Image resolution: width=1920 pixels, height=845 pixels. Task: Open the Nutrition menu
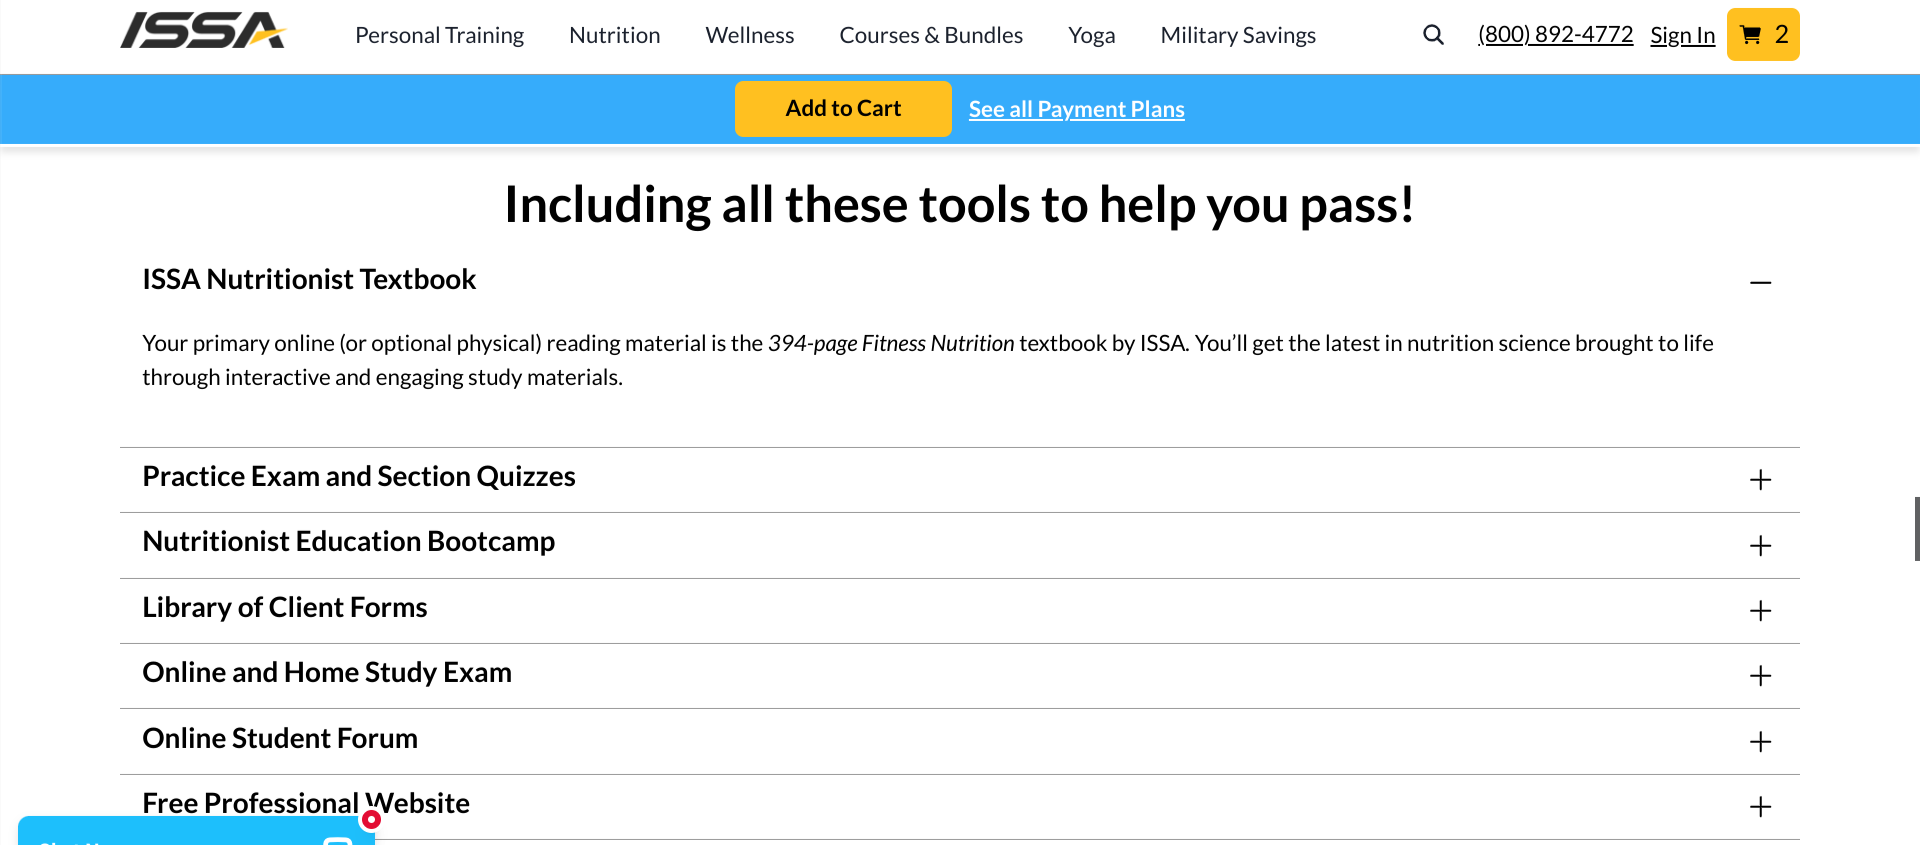(x=614, y=36)
